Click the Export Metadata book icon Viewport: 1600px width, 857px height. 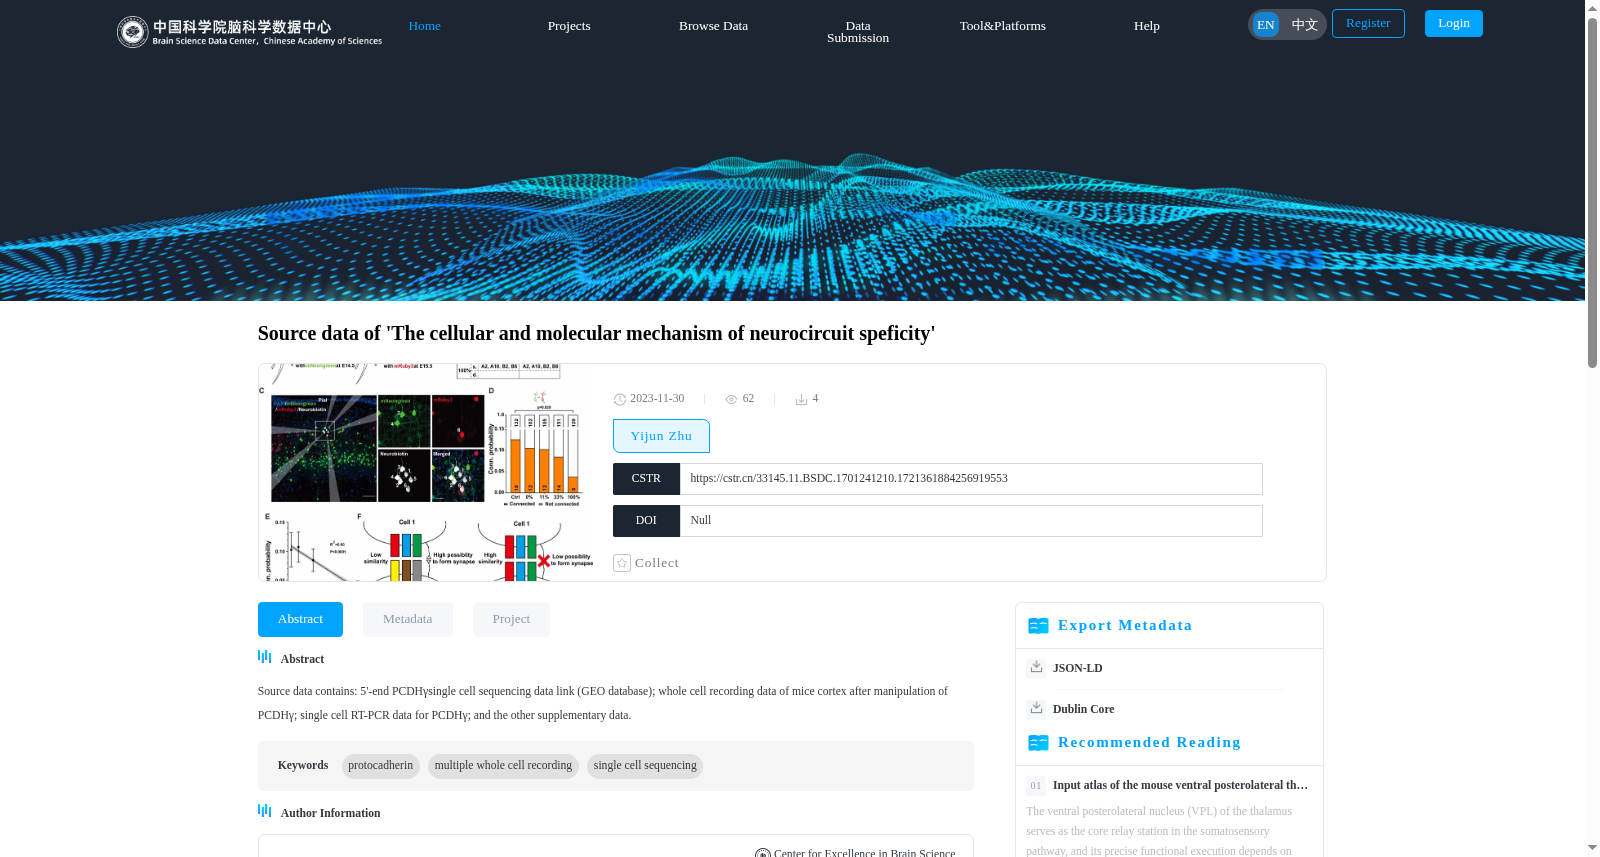pos(1038,626)
